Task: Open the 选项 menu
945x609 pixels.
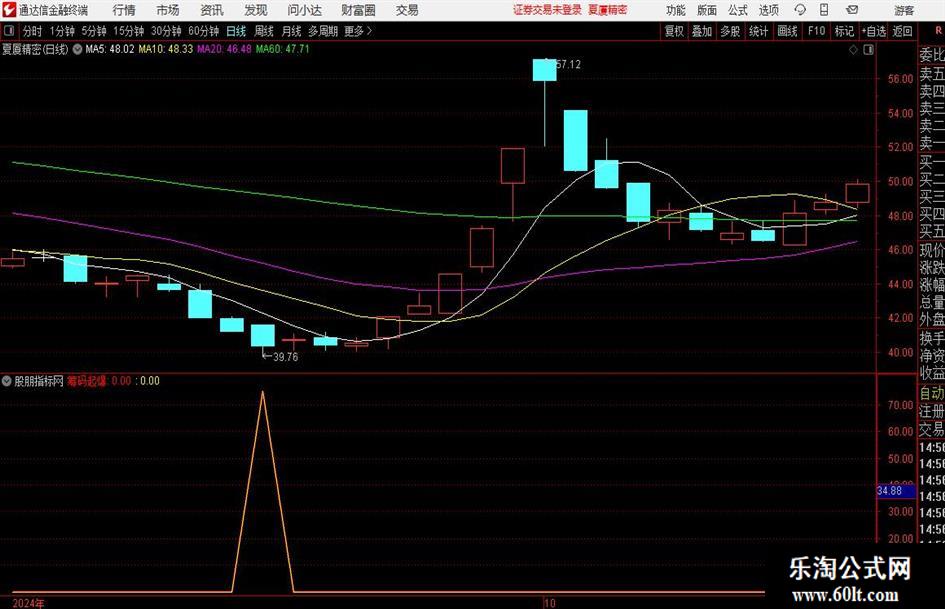Action: [x=768, y=10]
